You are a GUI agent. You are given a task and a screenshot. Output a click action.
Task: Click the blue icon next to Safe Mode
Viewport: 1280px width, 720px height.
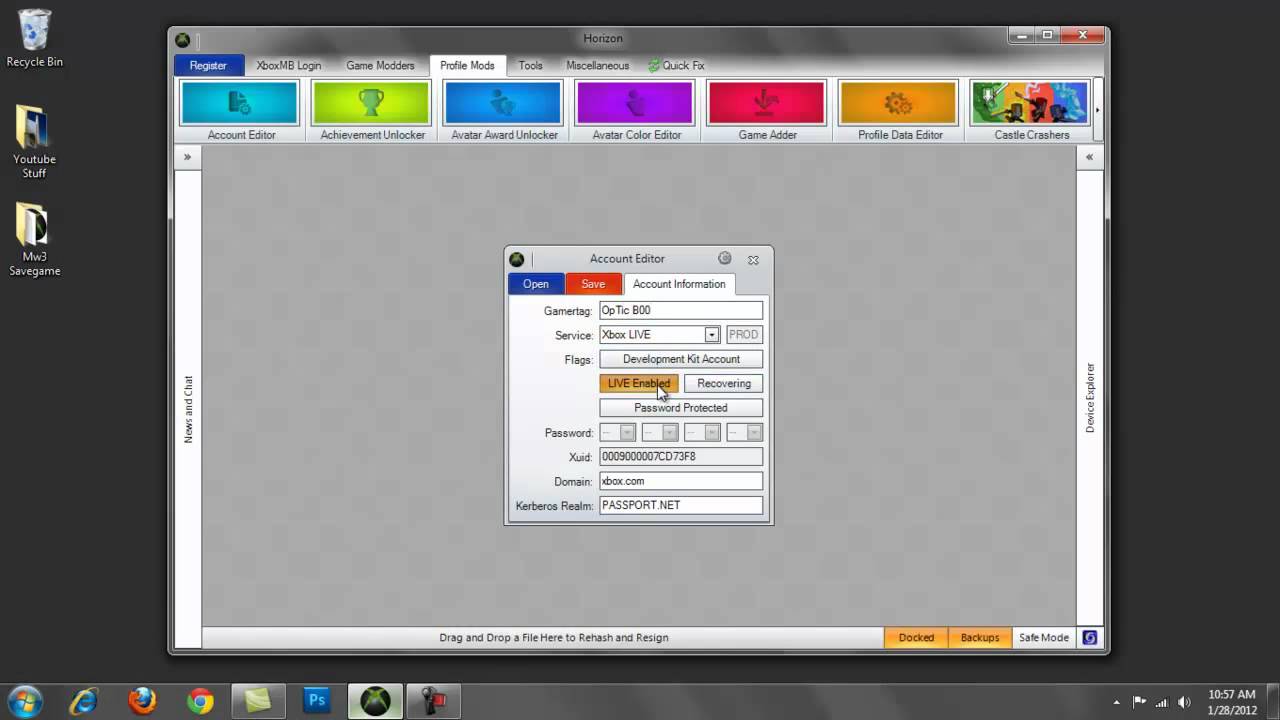1090,637
